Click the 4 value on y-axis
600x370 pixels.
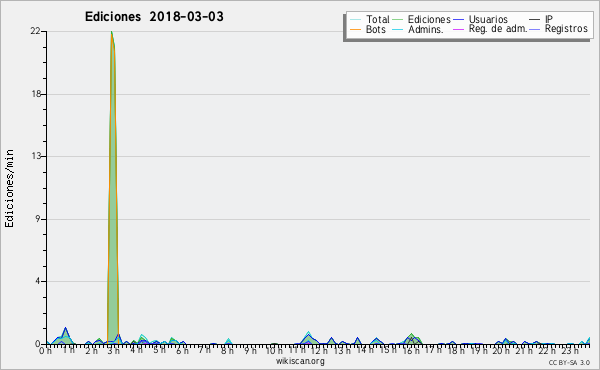[38, 281]
